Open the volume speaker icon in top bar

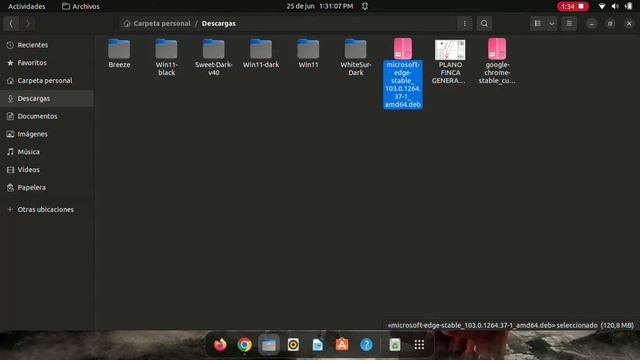click(x=615, y=6)
